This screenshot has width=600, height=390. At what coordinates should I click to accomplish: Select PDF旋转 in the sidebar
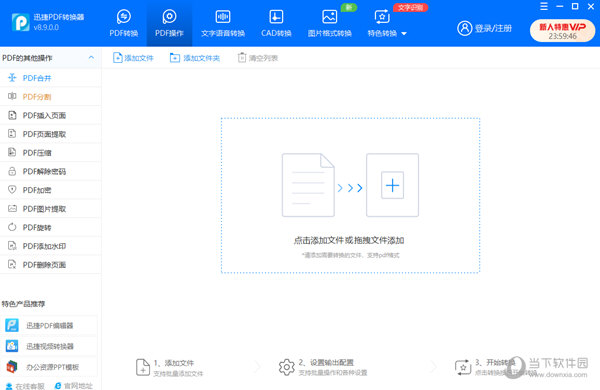click(51, 227)
